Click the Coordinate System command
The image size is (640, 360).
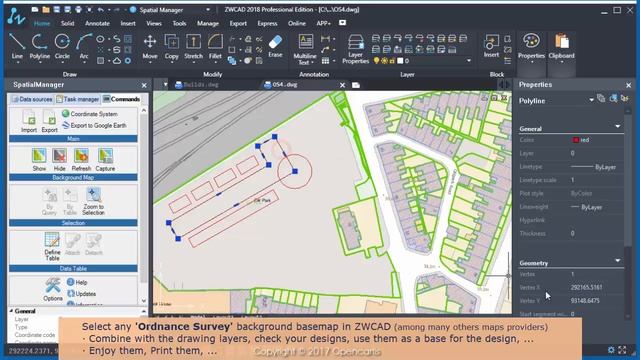point(90,114)
